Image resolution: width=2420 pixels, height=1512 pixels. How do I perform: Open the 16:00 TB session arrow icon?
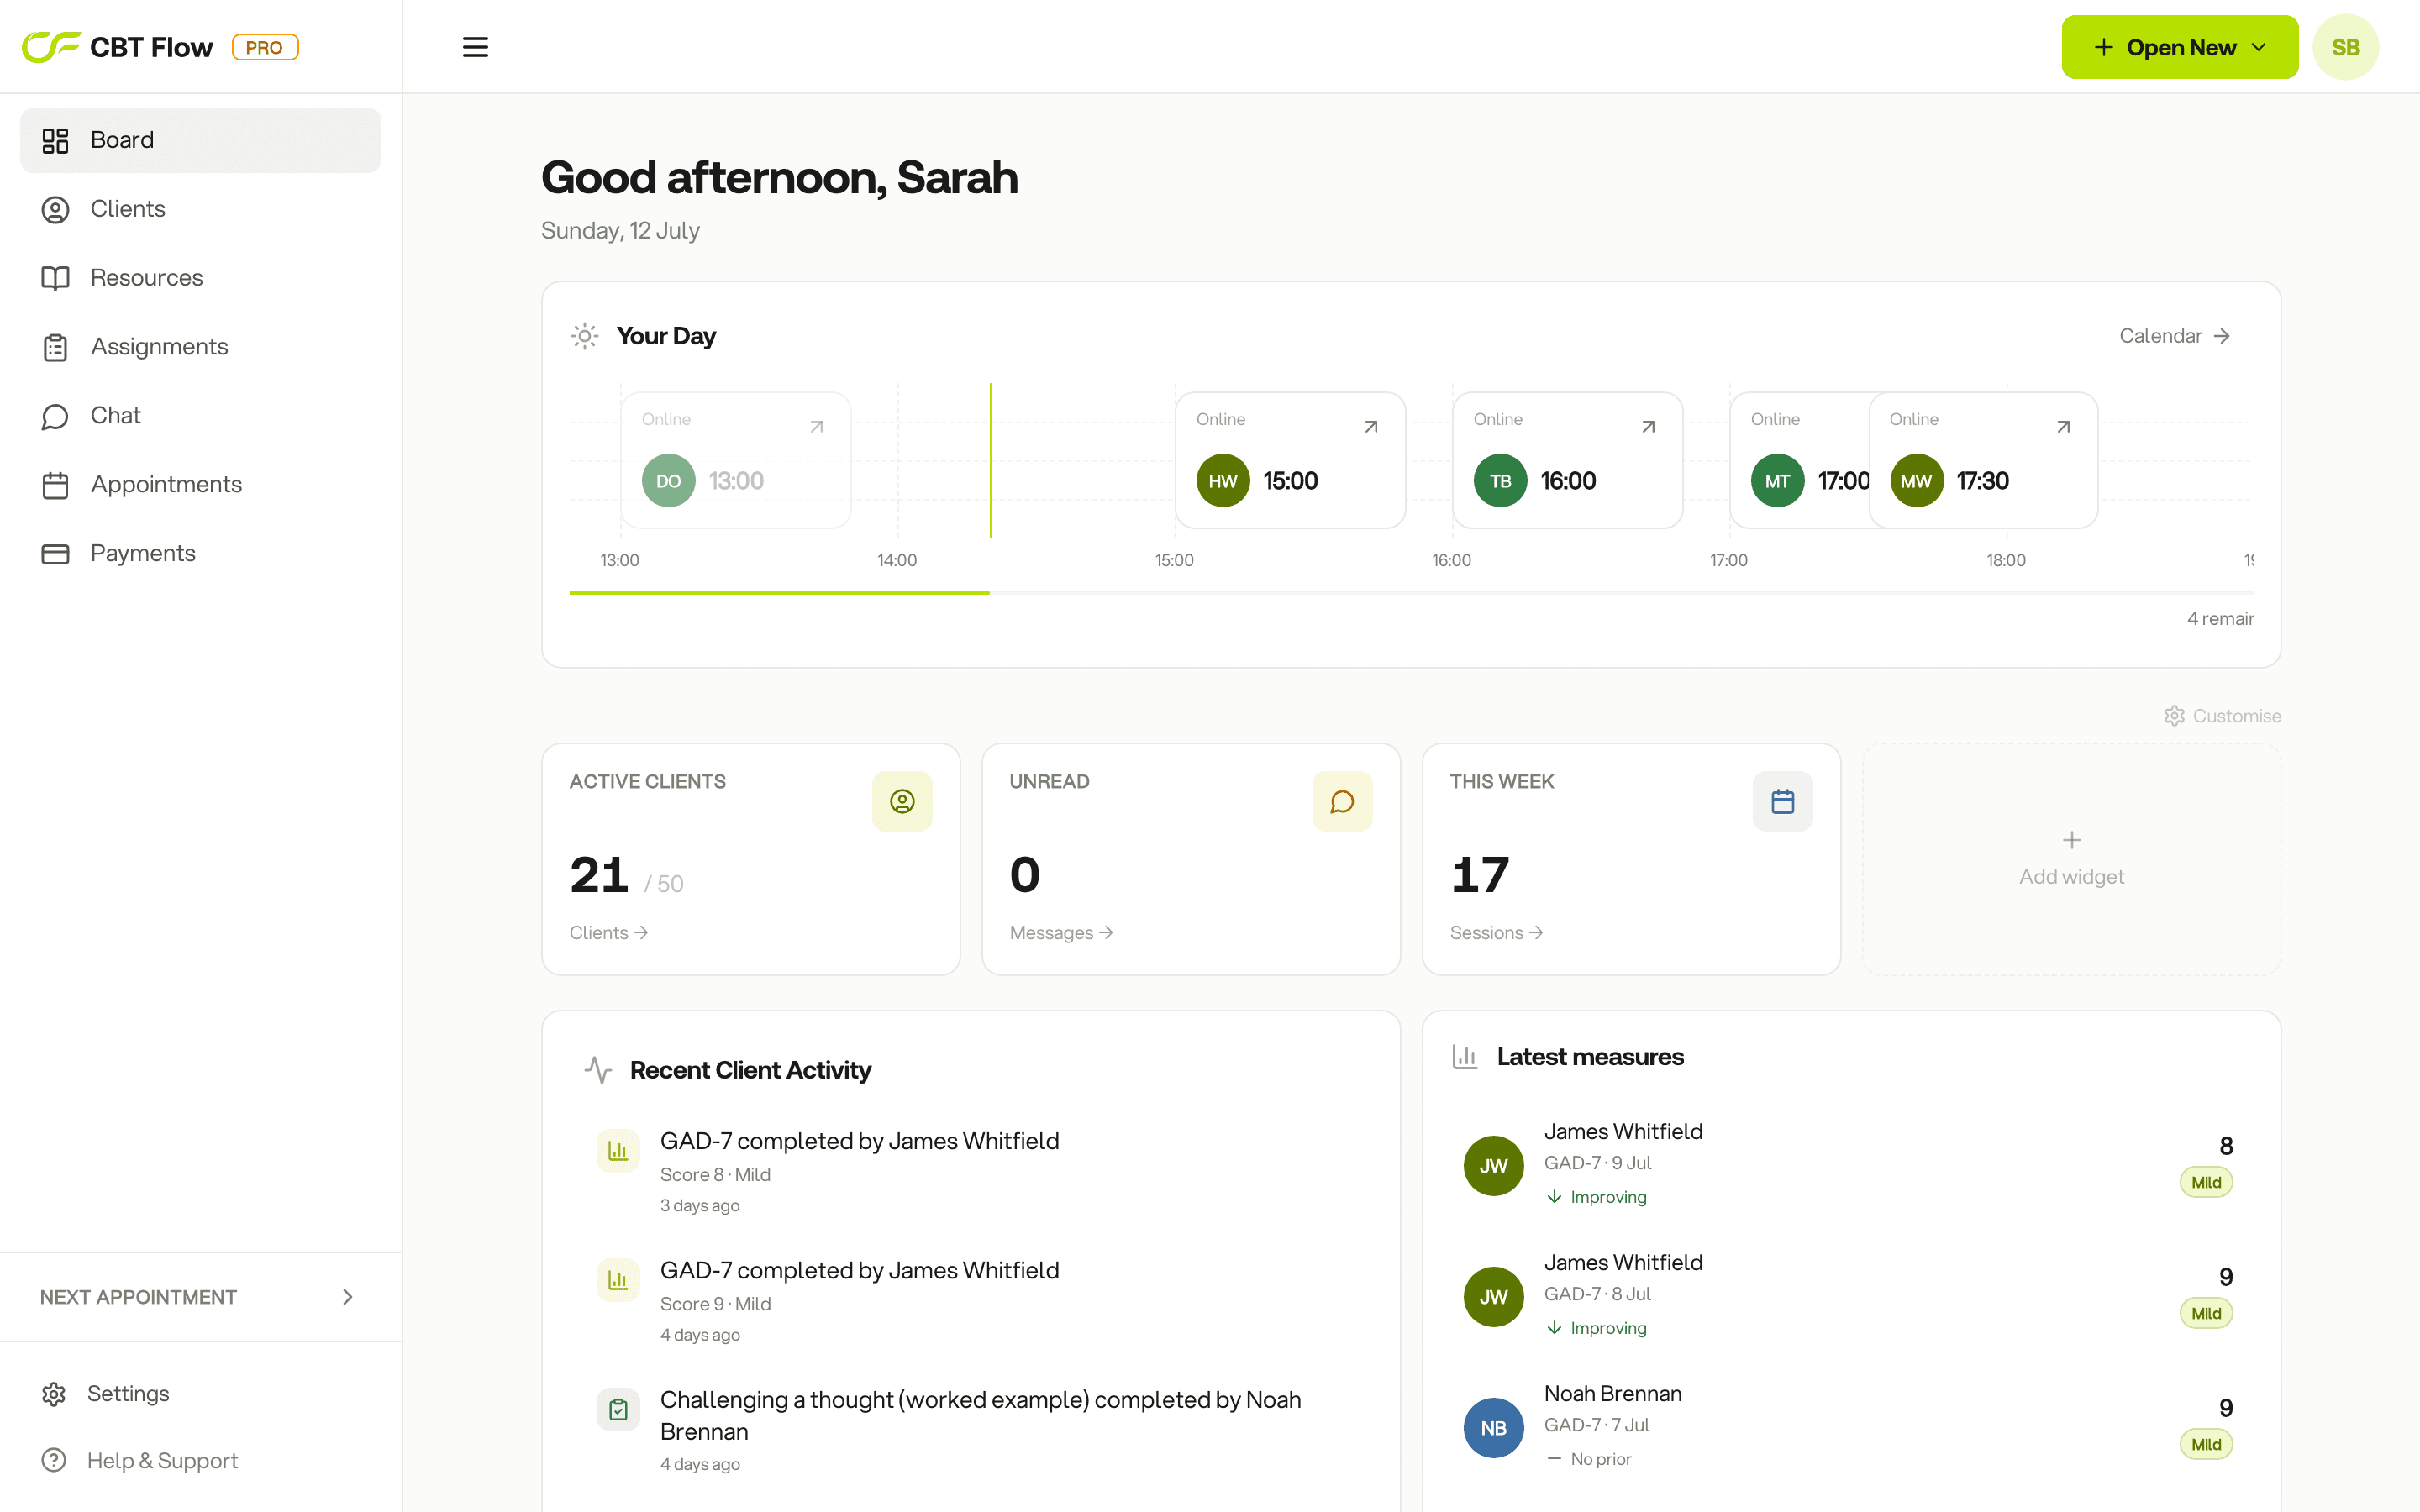coord(1648,427)
